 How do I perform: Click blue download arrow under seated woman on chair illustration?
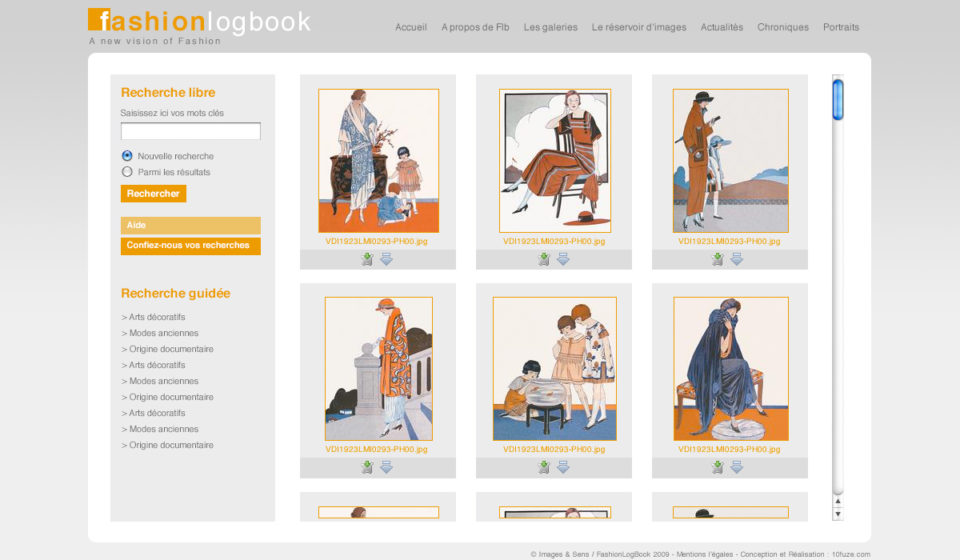[x=563, y=259]
